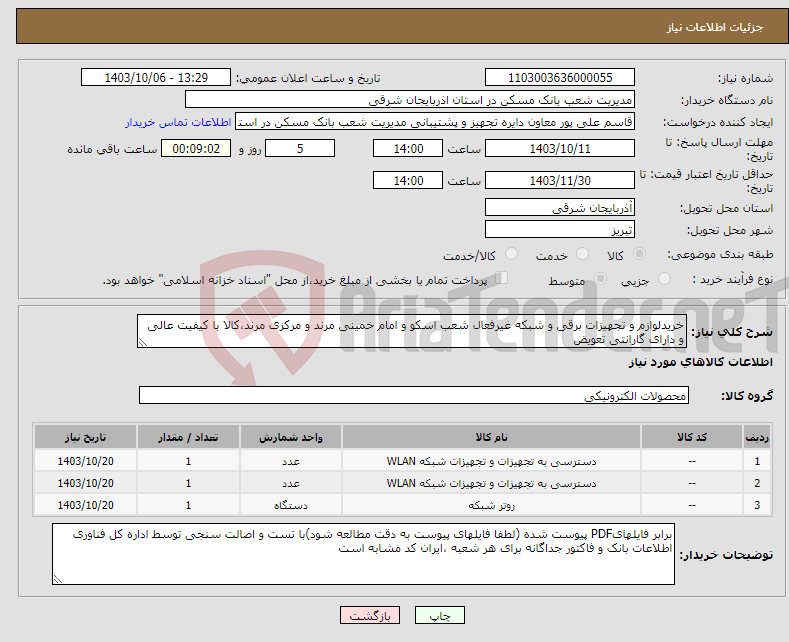
Task: Open اطلاعات تماس خریدار link
Action: pos(178,122)
